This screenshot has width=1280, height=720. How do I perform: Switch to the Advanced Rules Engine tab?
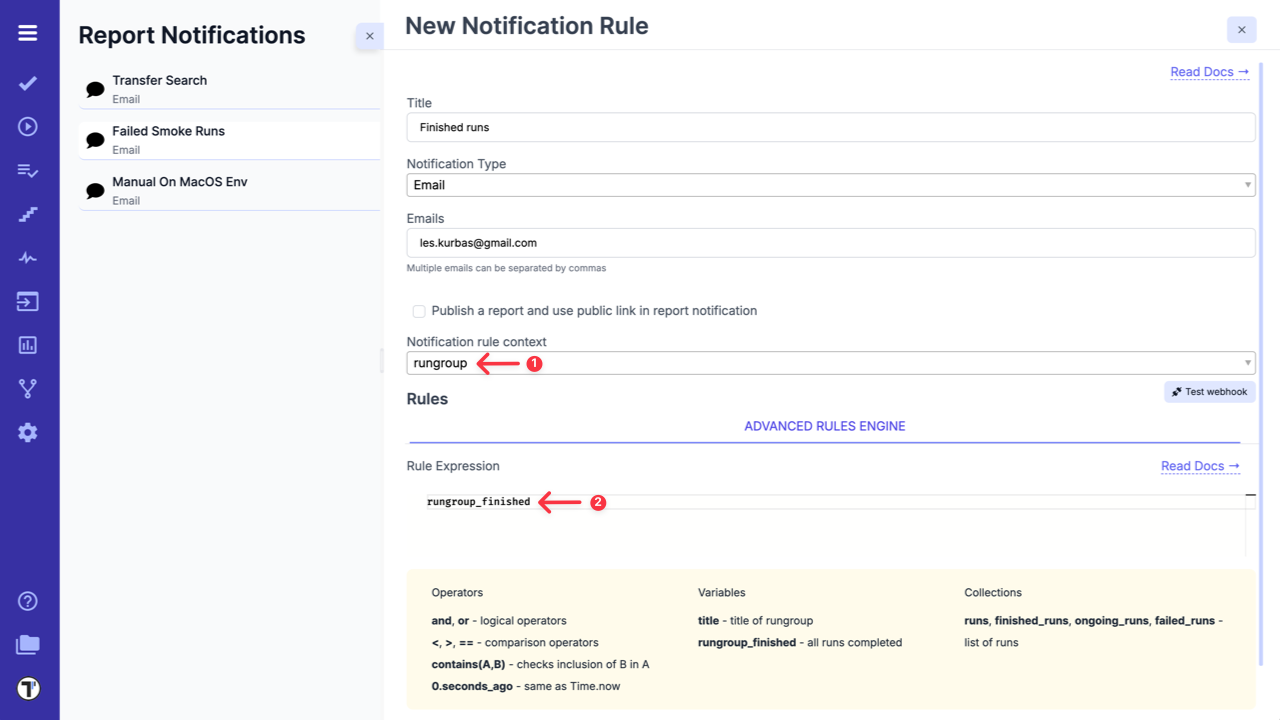[824, 426]
